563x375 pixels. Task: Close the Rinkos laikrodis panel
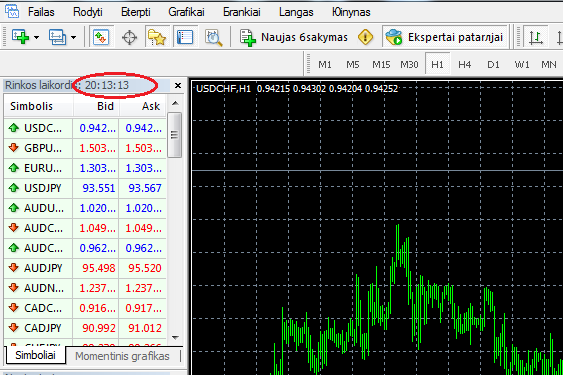178,85
